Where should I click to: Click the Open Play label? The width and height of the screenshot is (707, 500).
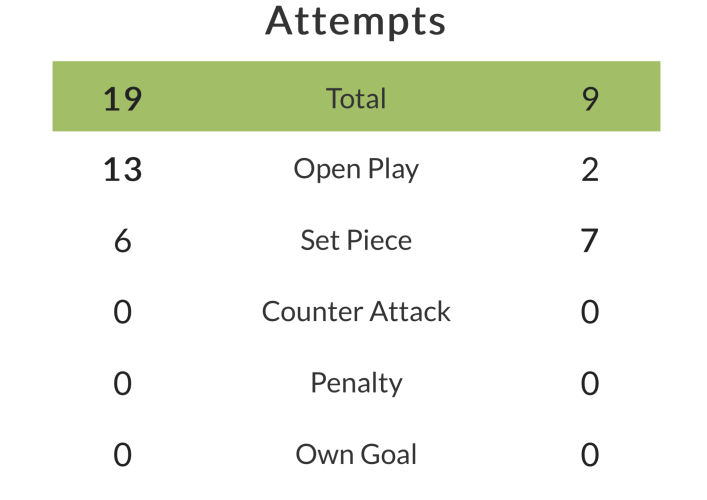click(356, 169)
